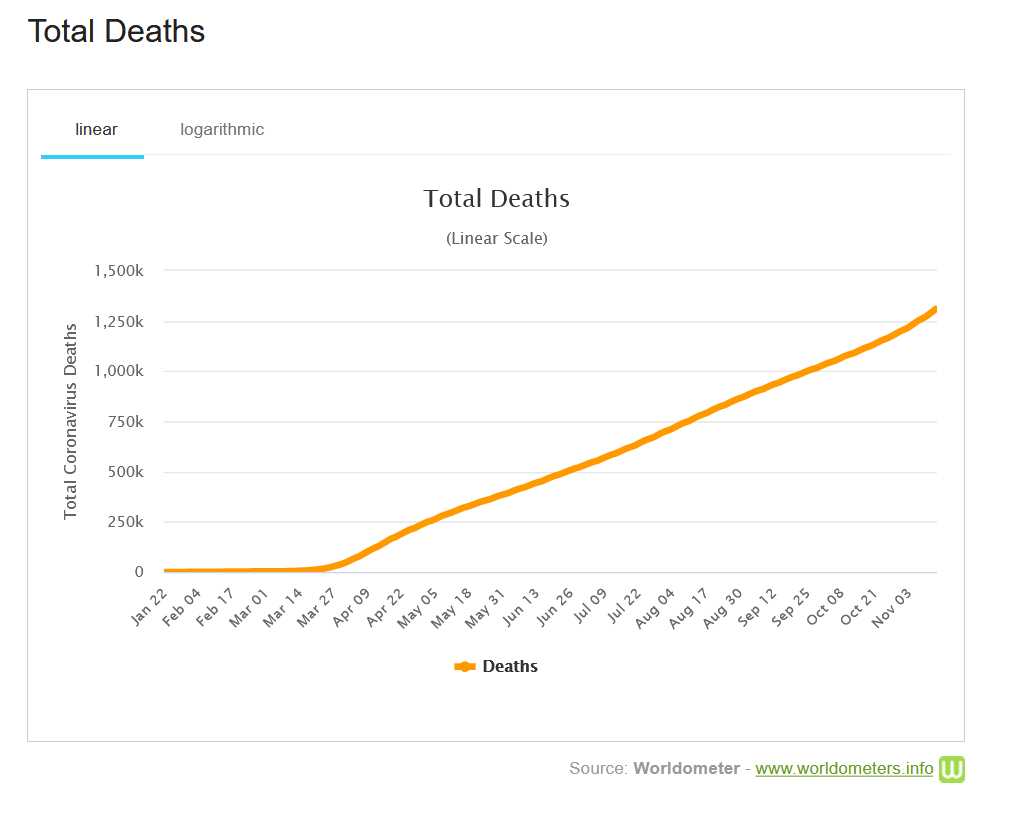Click the 750k y-axis label
Viewport: 1016px width, 818px height.
pos(126,422)
